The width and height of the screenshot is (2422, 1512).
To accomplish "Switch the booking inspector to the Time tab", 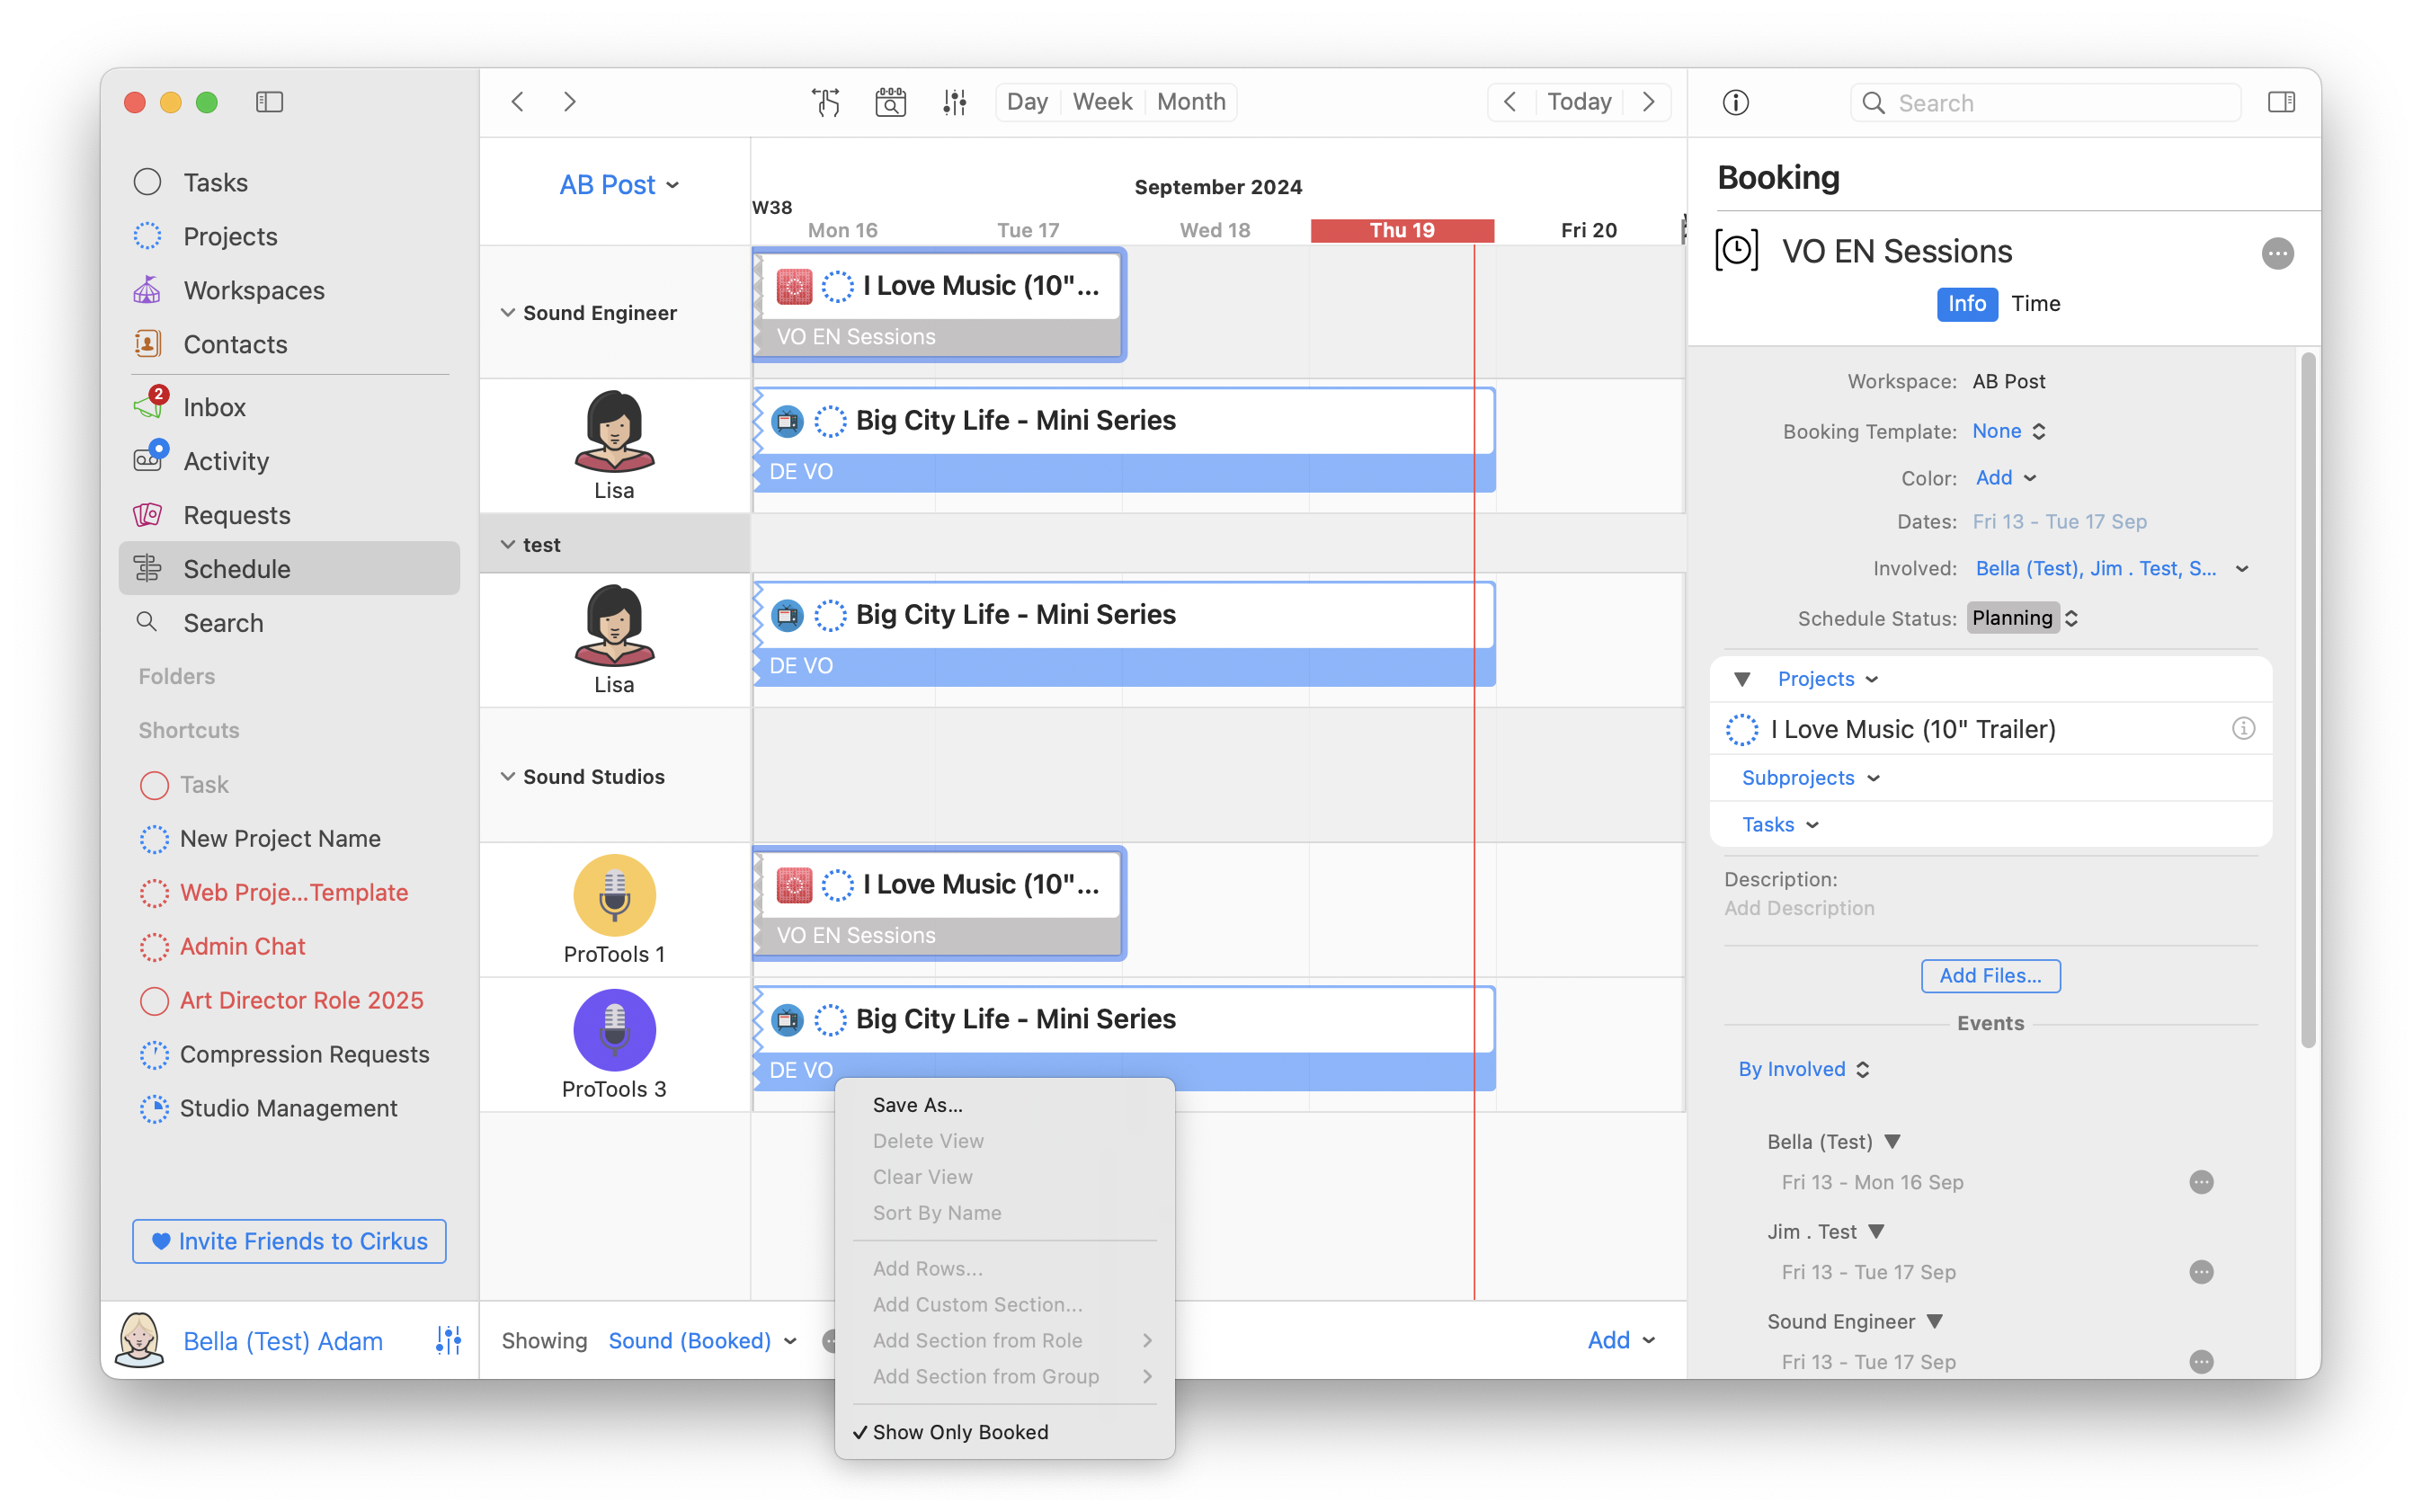I will (x=2035, y=304).
